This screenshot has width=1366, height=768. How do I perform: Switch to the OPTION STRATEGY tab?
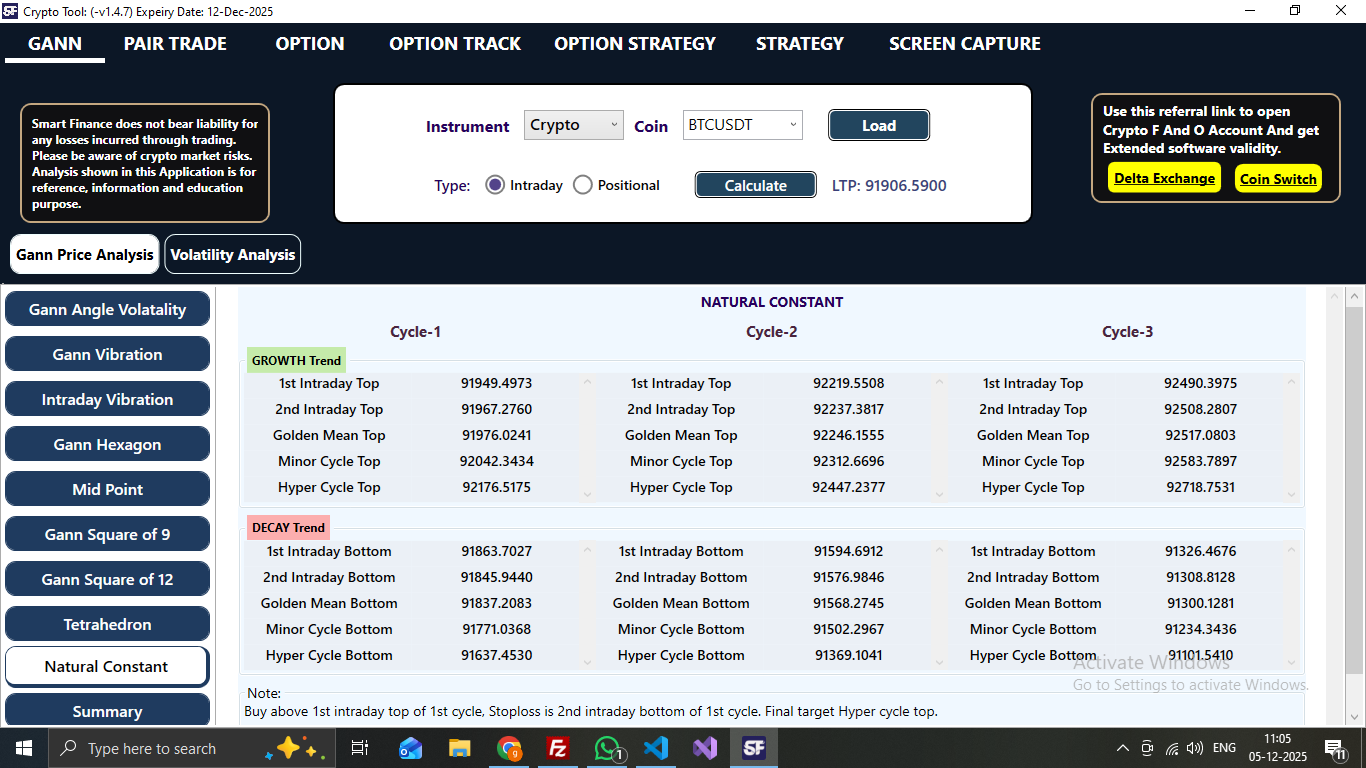634,44
